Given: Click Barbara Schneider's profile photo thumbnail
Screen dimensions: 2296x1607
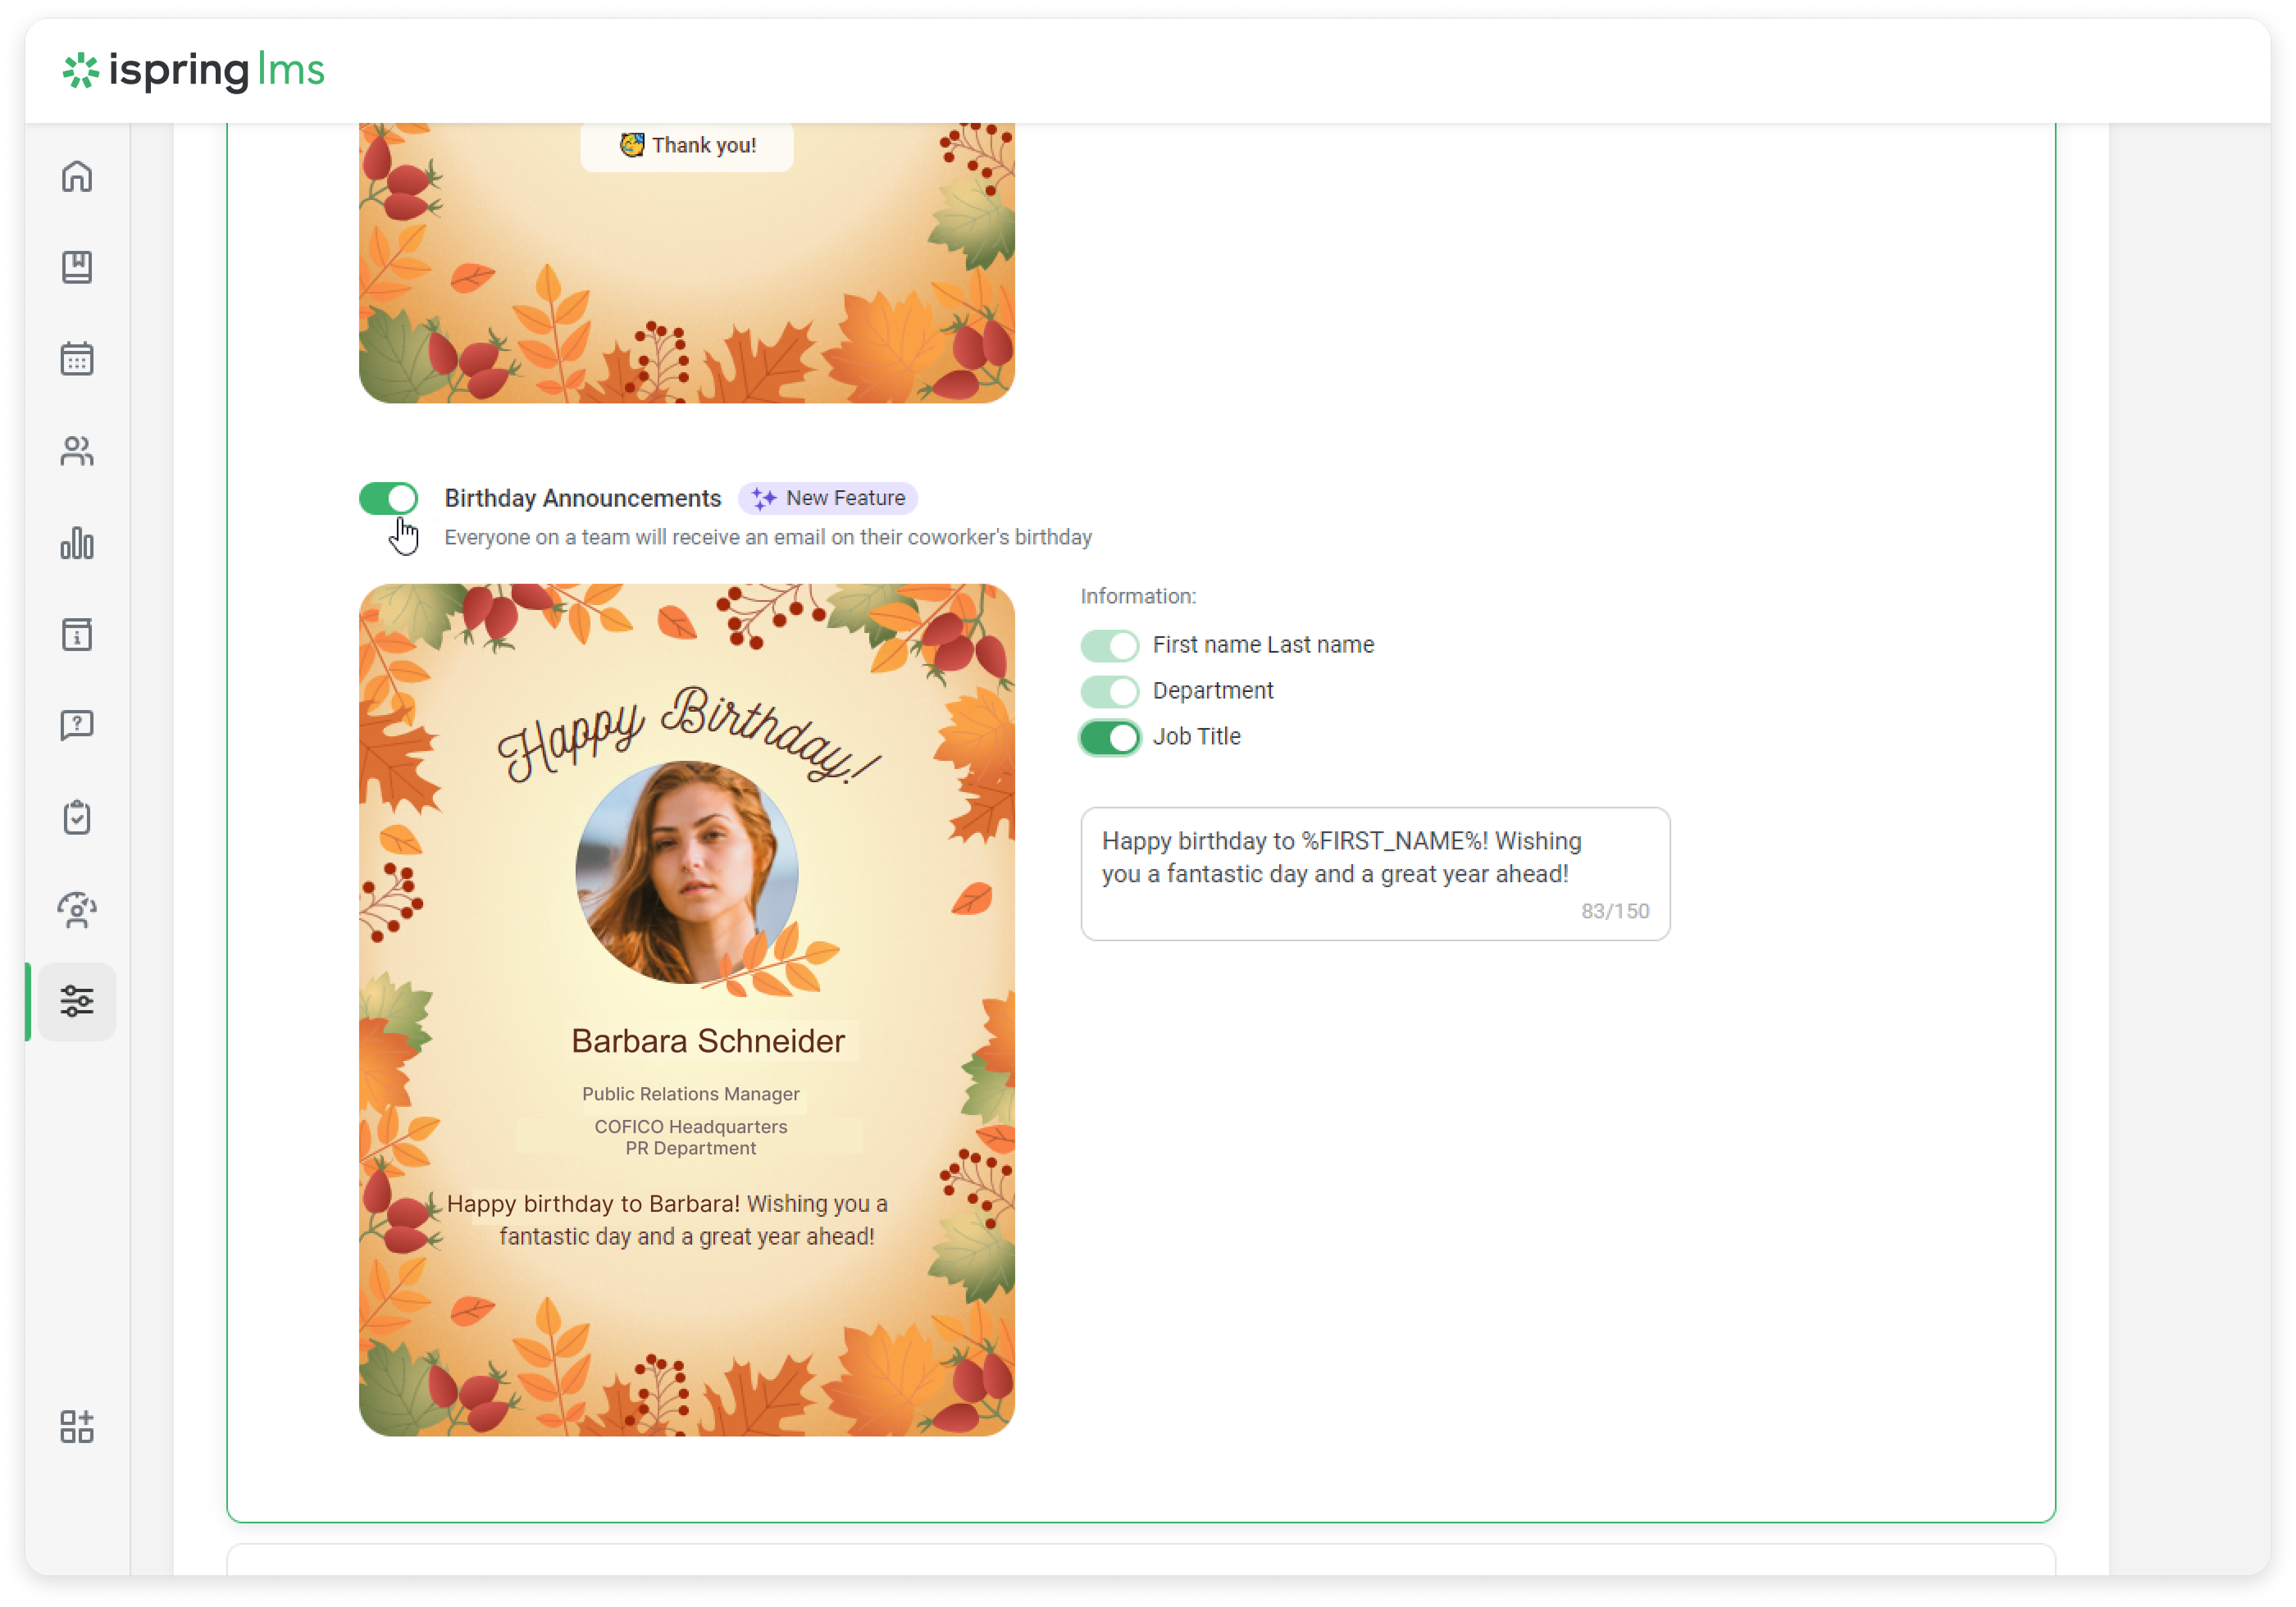Looking at the screenshot, I should pos(686,872).
